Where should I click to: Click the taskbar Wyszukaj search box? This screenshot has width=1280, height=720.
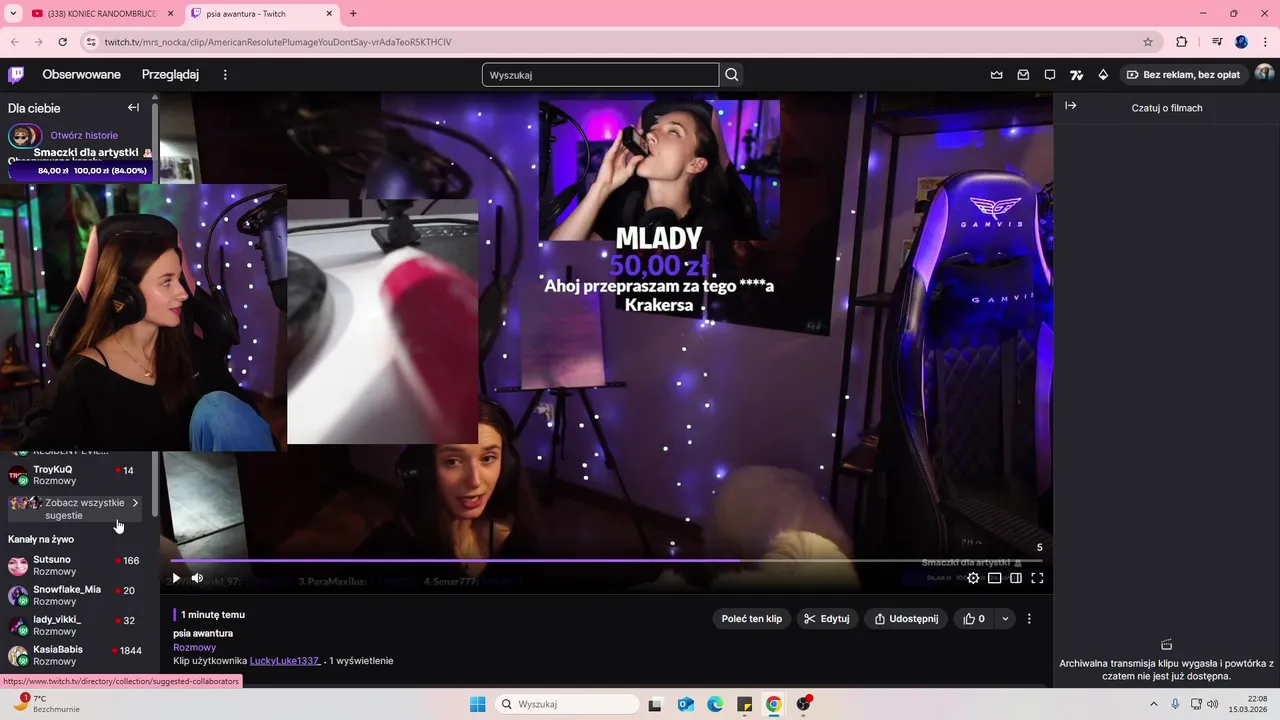tap(567, 704)
